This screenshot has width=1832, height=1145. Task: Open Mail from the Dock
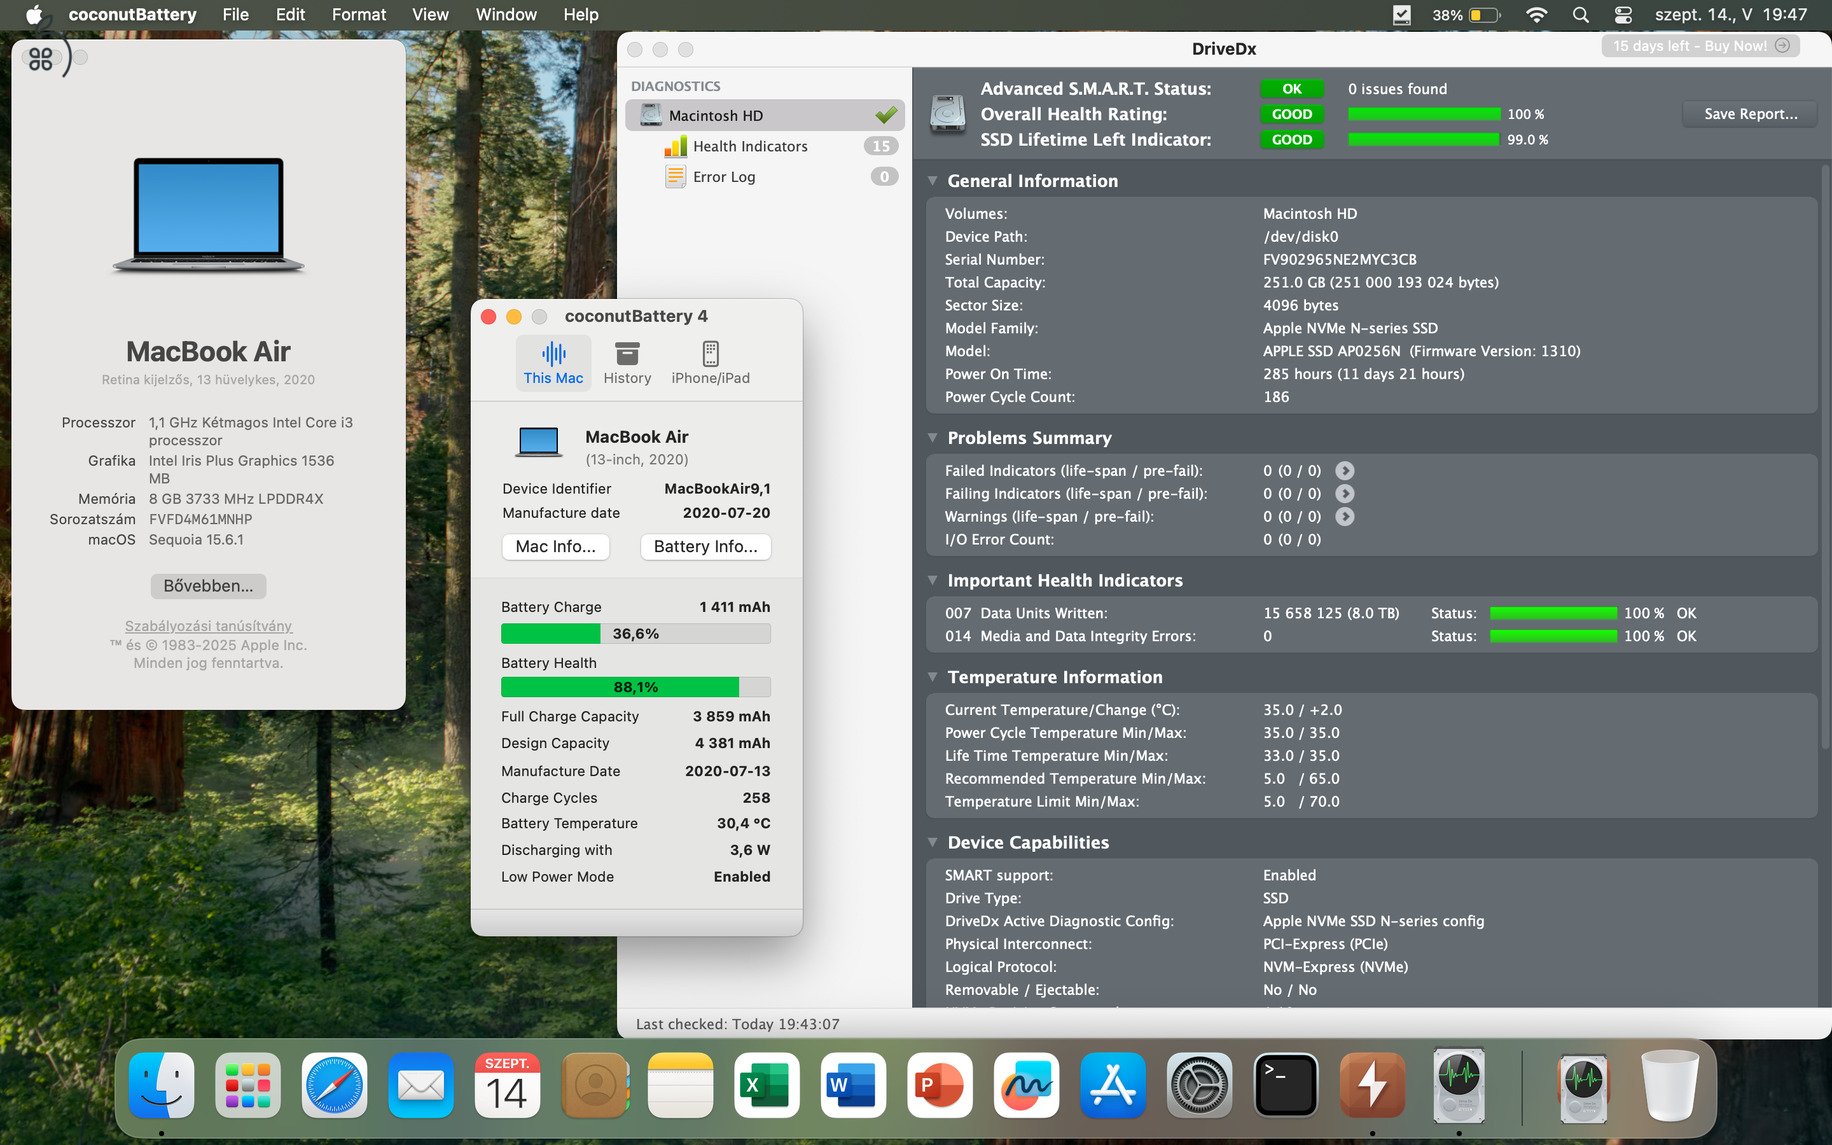coord(421,1086)
